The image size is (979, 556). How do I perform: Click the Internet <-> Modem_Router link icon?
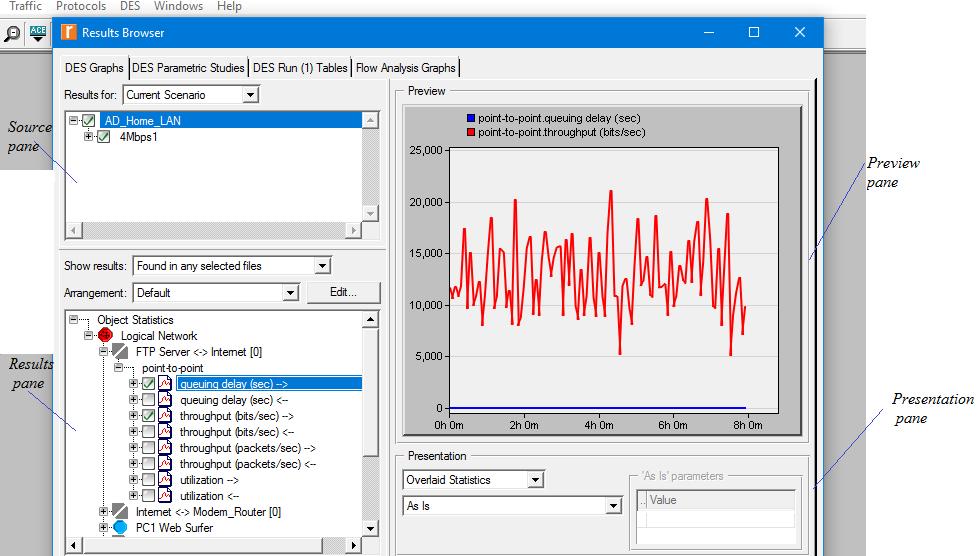120,512
